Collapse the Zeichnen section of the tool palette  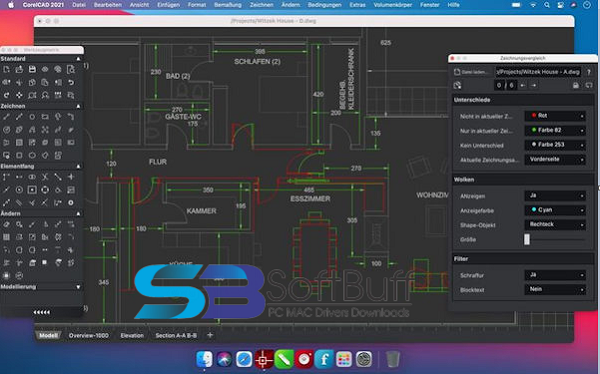78,106
